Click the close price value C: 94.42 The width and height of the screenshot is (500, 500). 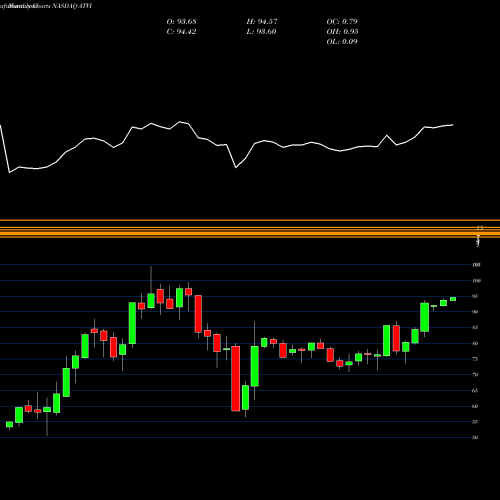coord(181,32)
